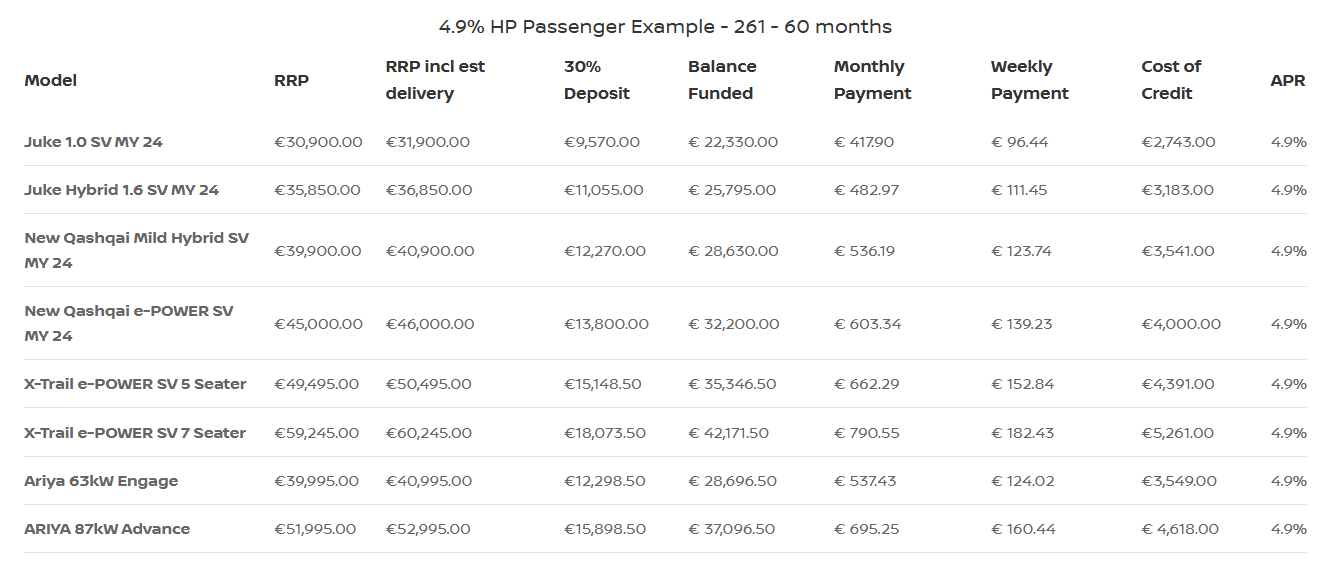Screen dimensions: 1343x577
Task: Select the "Juke Hybrid 1.6 SV MY 24" row label
Action: [121, 190]
